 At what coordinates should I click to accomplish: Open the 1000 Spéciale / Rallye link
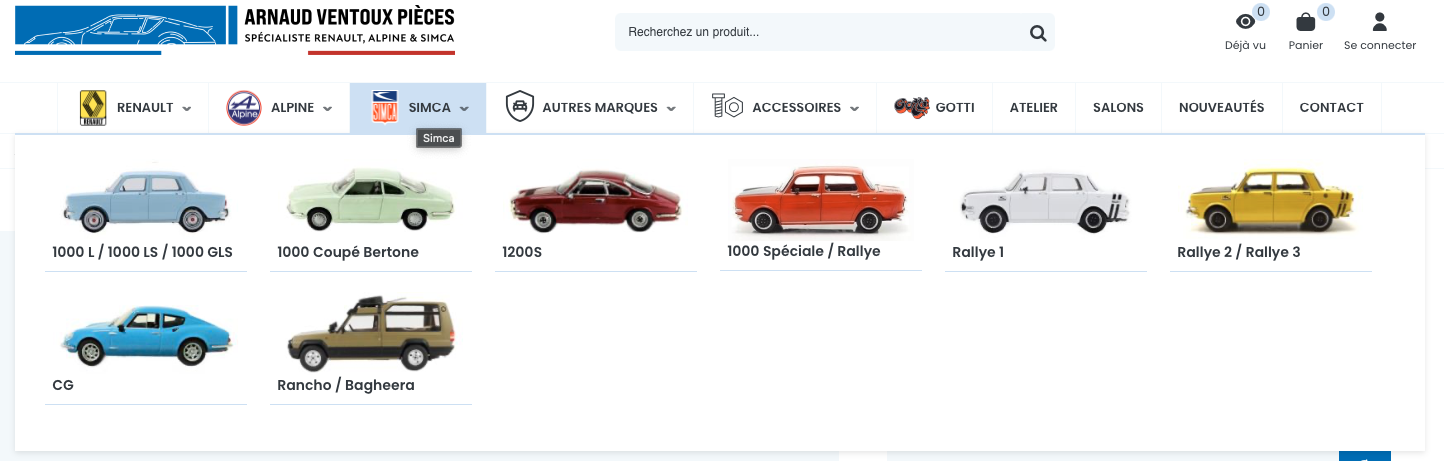click(804, 251)
